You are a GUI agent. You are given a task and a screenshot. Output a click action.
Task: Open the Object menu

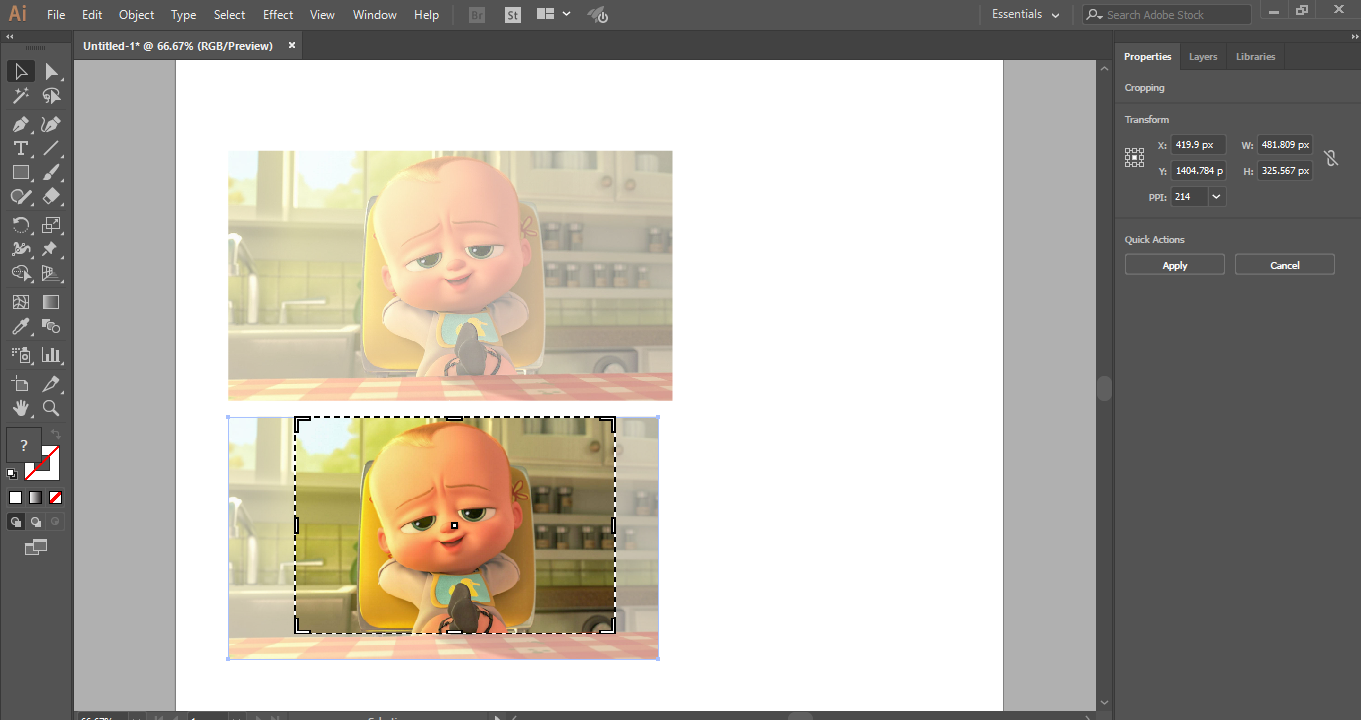(x=136, y=15)
